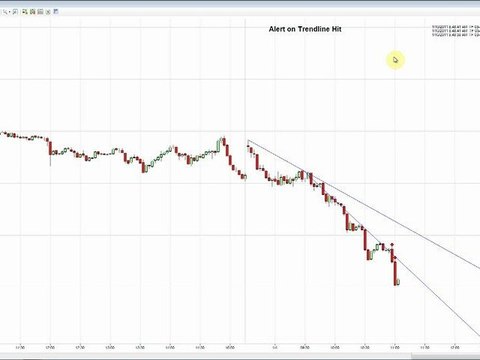
Task: Click the blue-tinted rightmost toolbar icon
Action: (56, 12)
